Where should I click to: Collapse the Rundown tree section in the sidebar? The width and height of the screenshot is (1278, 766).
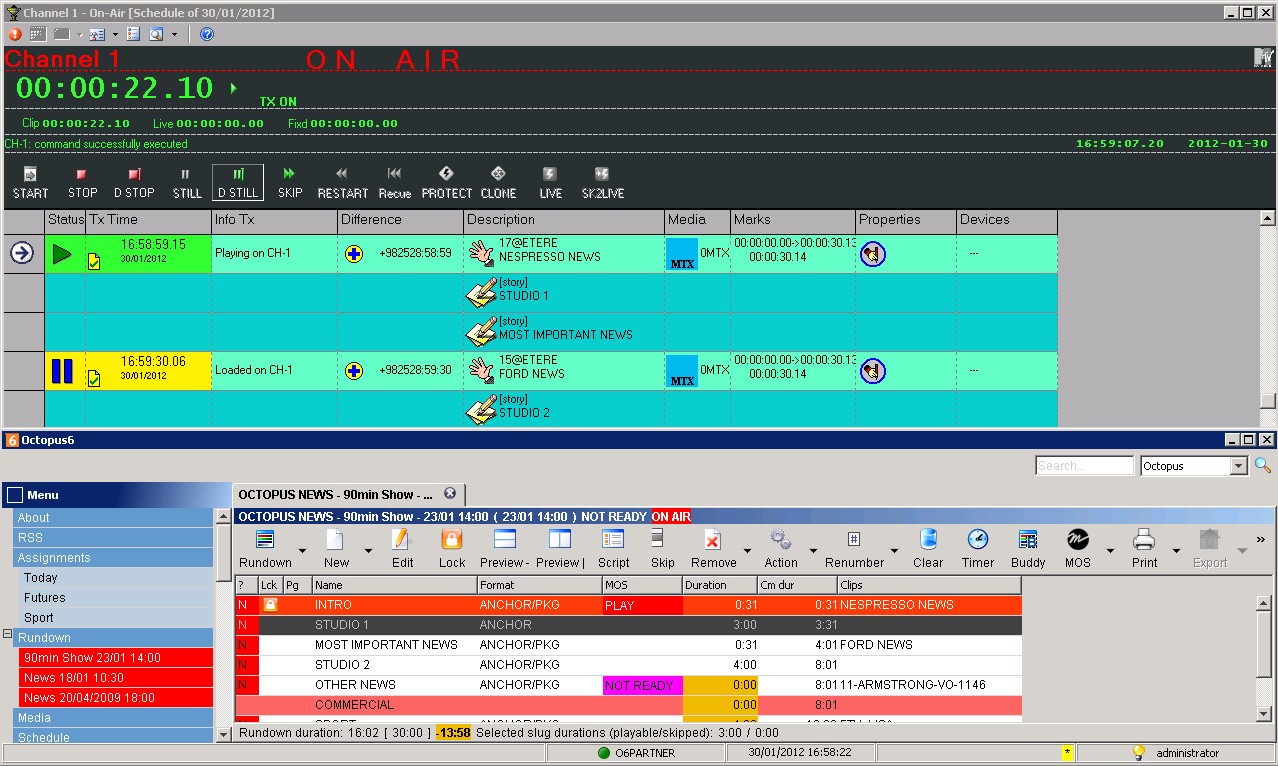[8, 634]
